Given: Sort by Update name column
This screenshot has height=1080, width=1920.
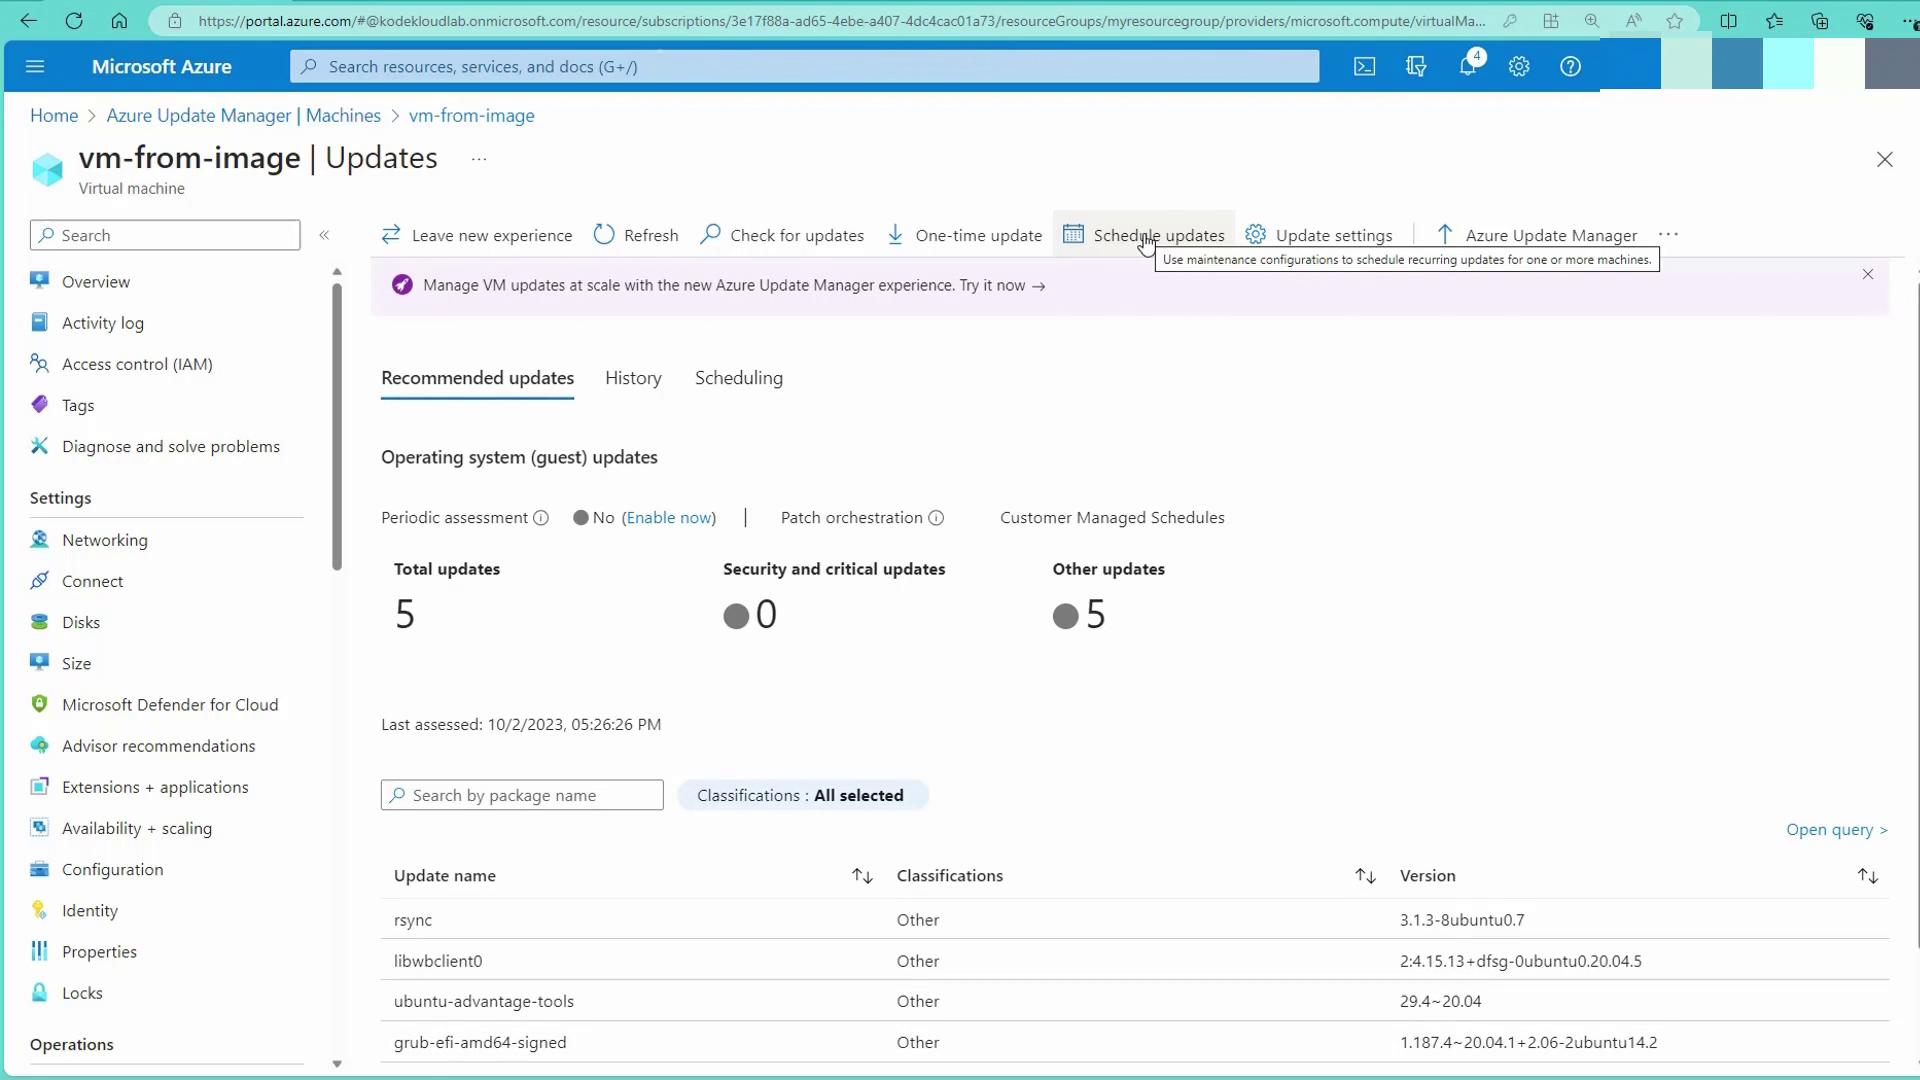Looking at the screenshot, I should [x=862, y=876].
